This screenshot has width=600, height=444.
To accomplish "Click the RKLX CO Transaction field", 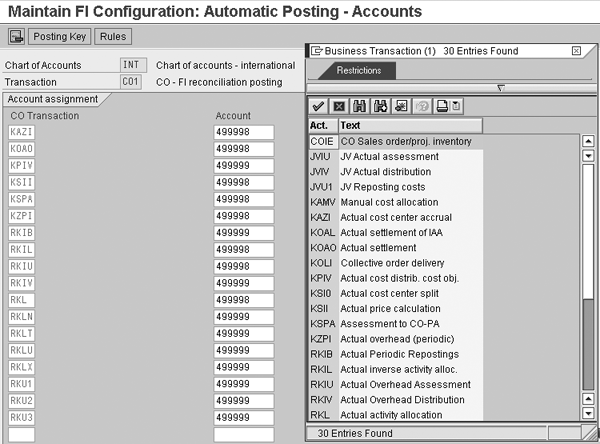I will pyautogui.click(x=21, y=367).
